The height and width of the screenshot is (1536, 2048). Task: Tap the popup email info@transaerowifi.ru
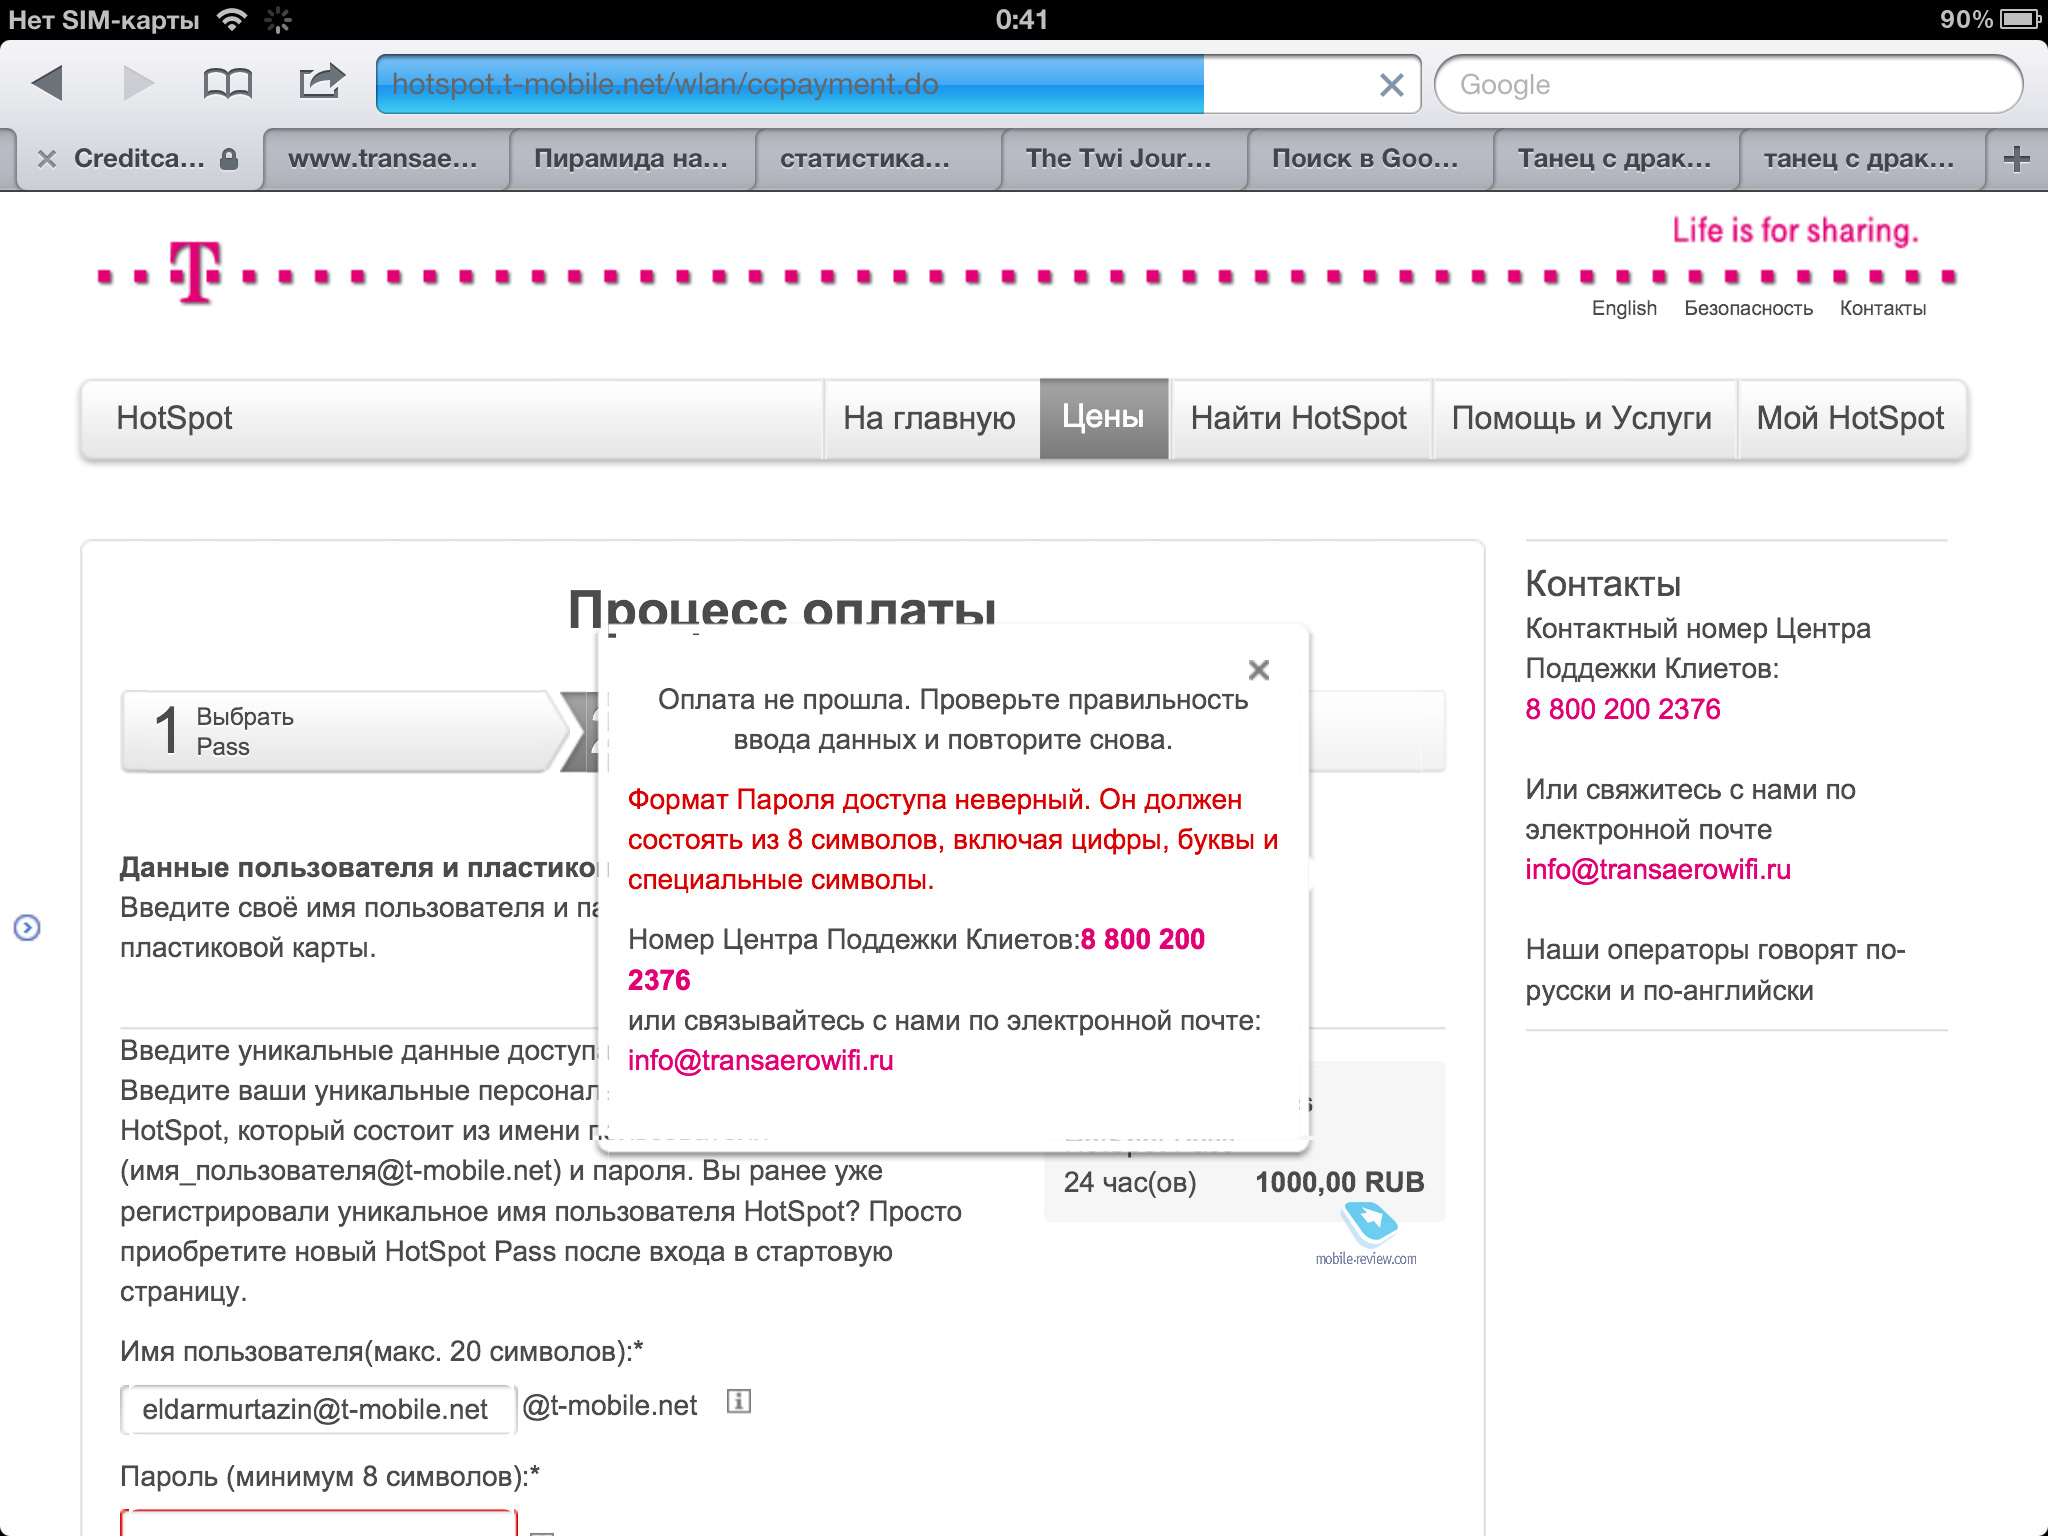[x=760, y=1060]
